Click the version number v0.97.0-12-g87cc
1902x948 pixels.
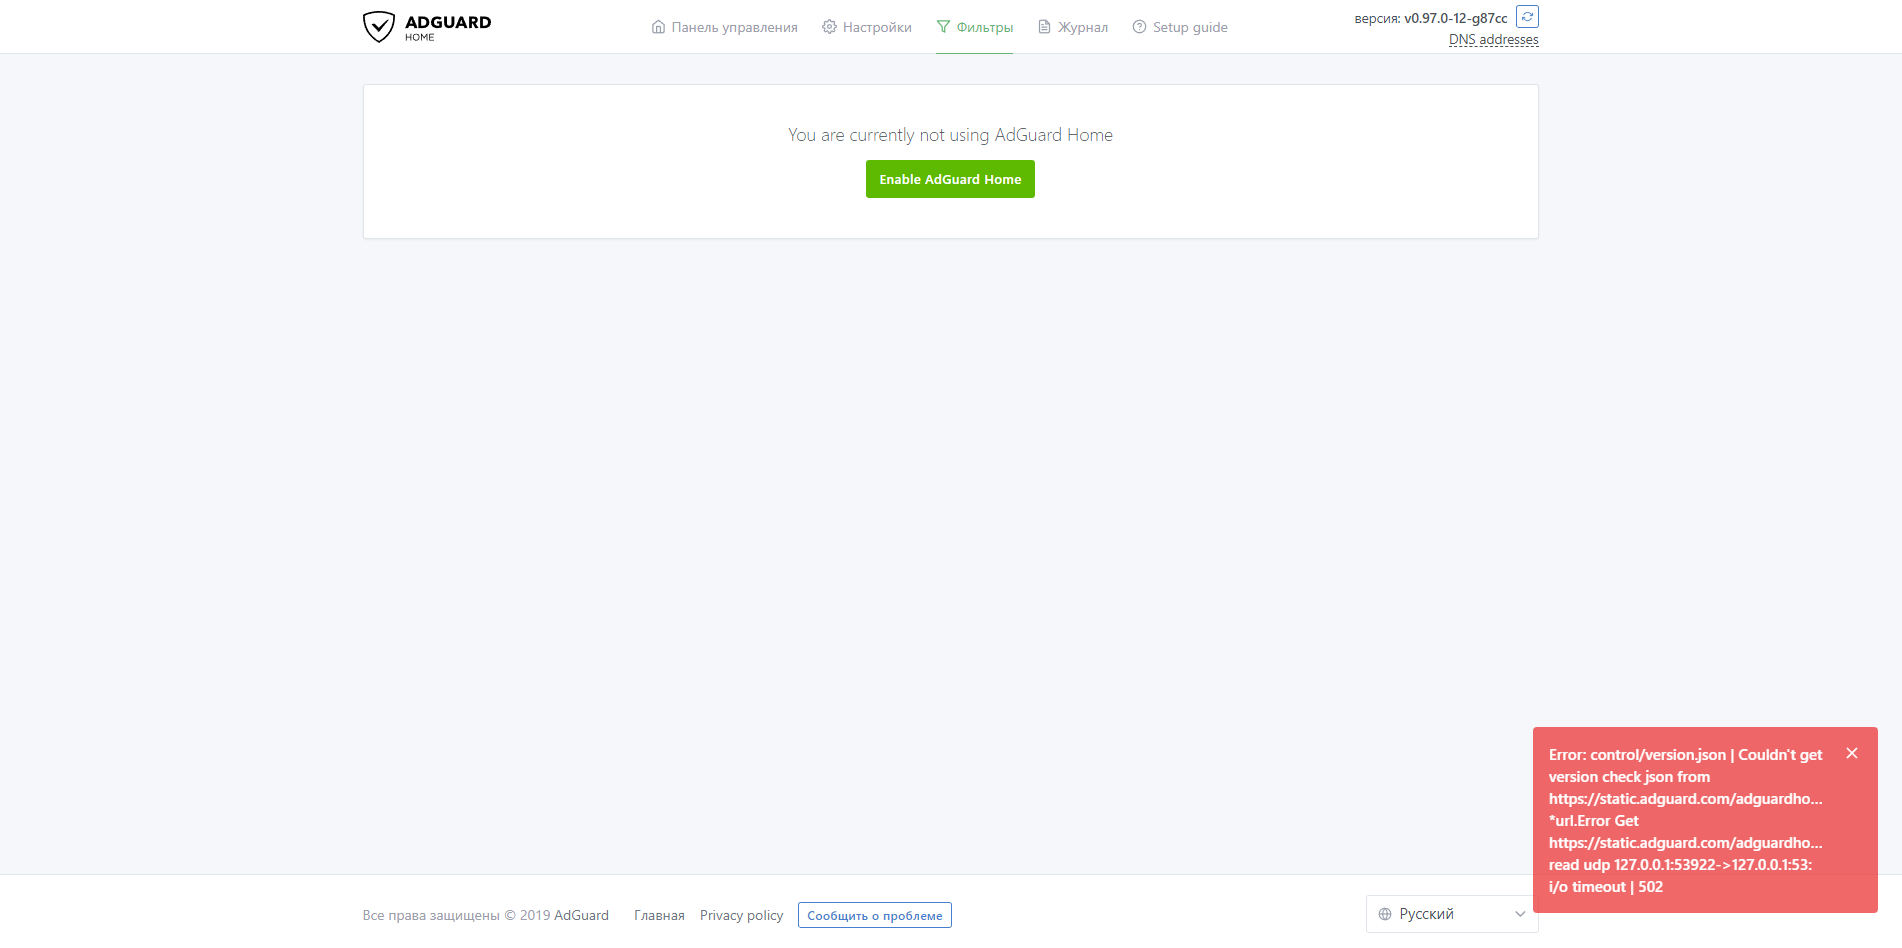click(x=1455, y=17)
